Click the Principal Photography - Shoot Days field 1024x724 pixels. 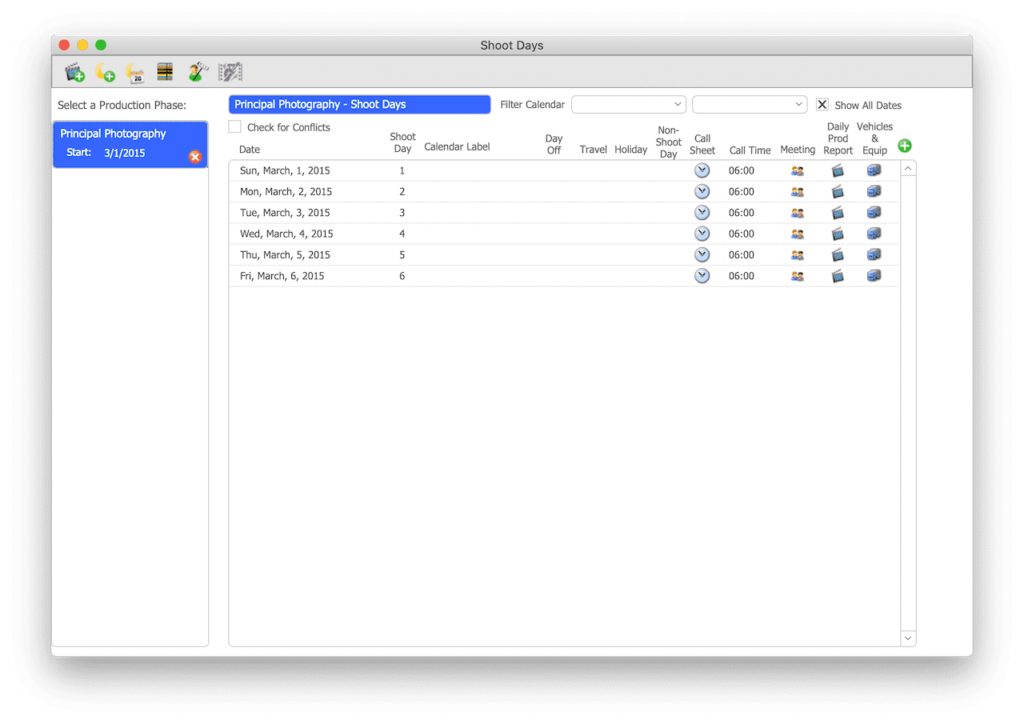[359, 104]
